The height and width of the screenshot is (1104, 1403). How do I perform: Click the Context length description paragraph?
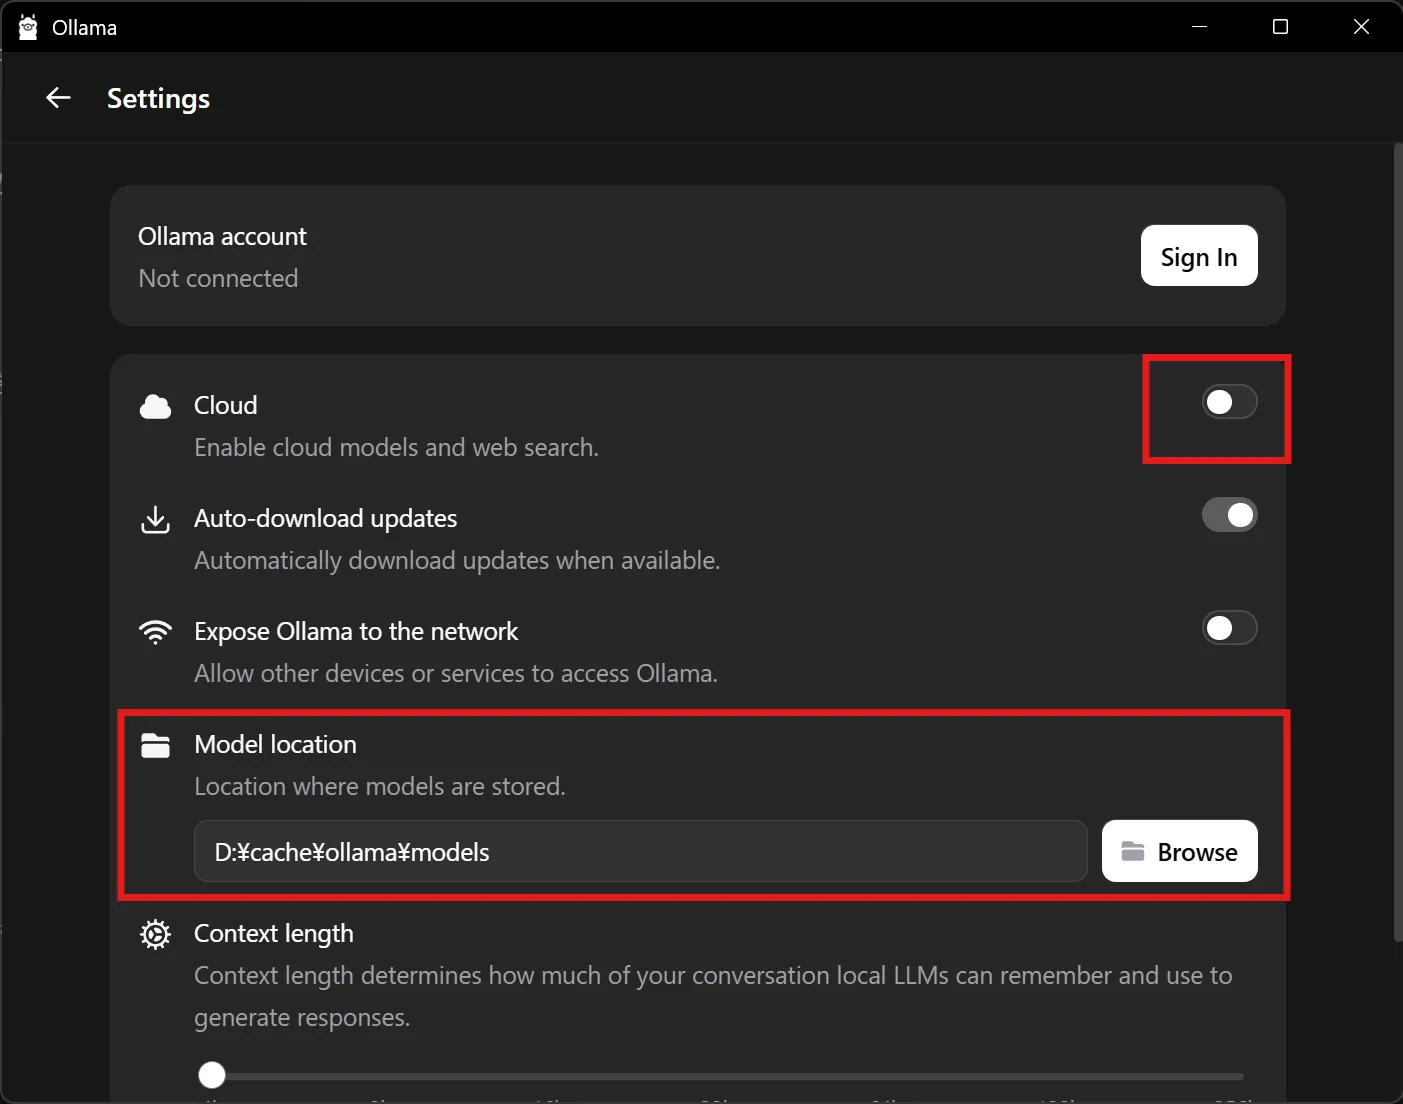pyautogui.click(x=713, y=996)
